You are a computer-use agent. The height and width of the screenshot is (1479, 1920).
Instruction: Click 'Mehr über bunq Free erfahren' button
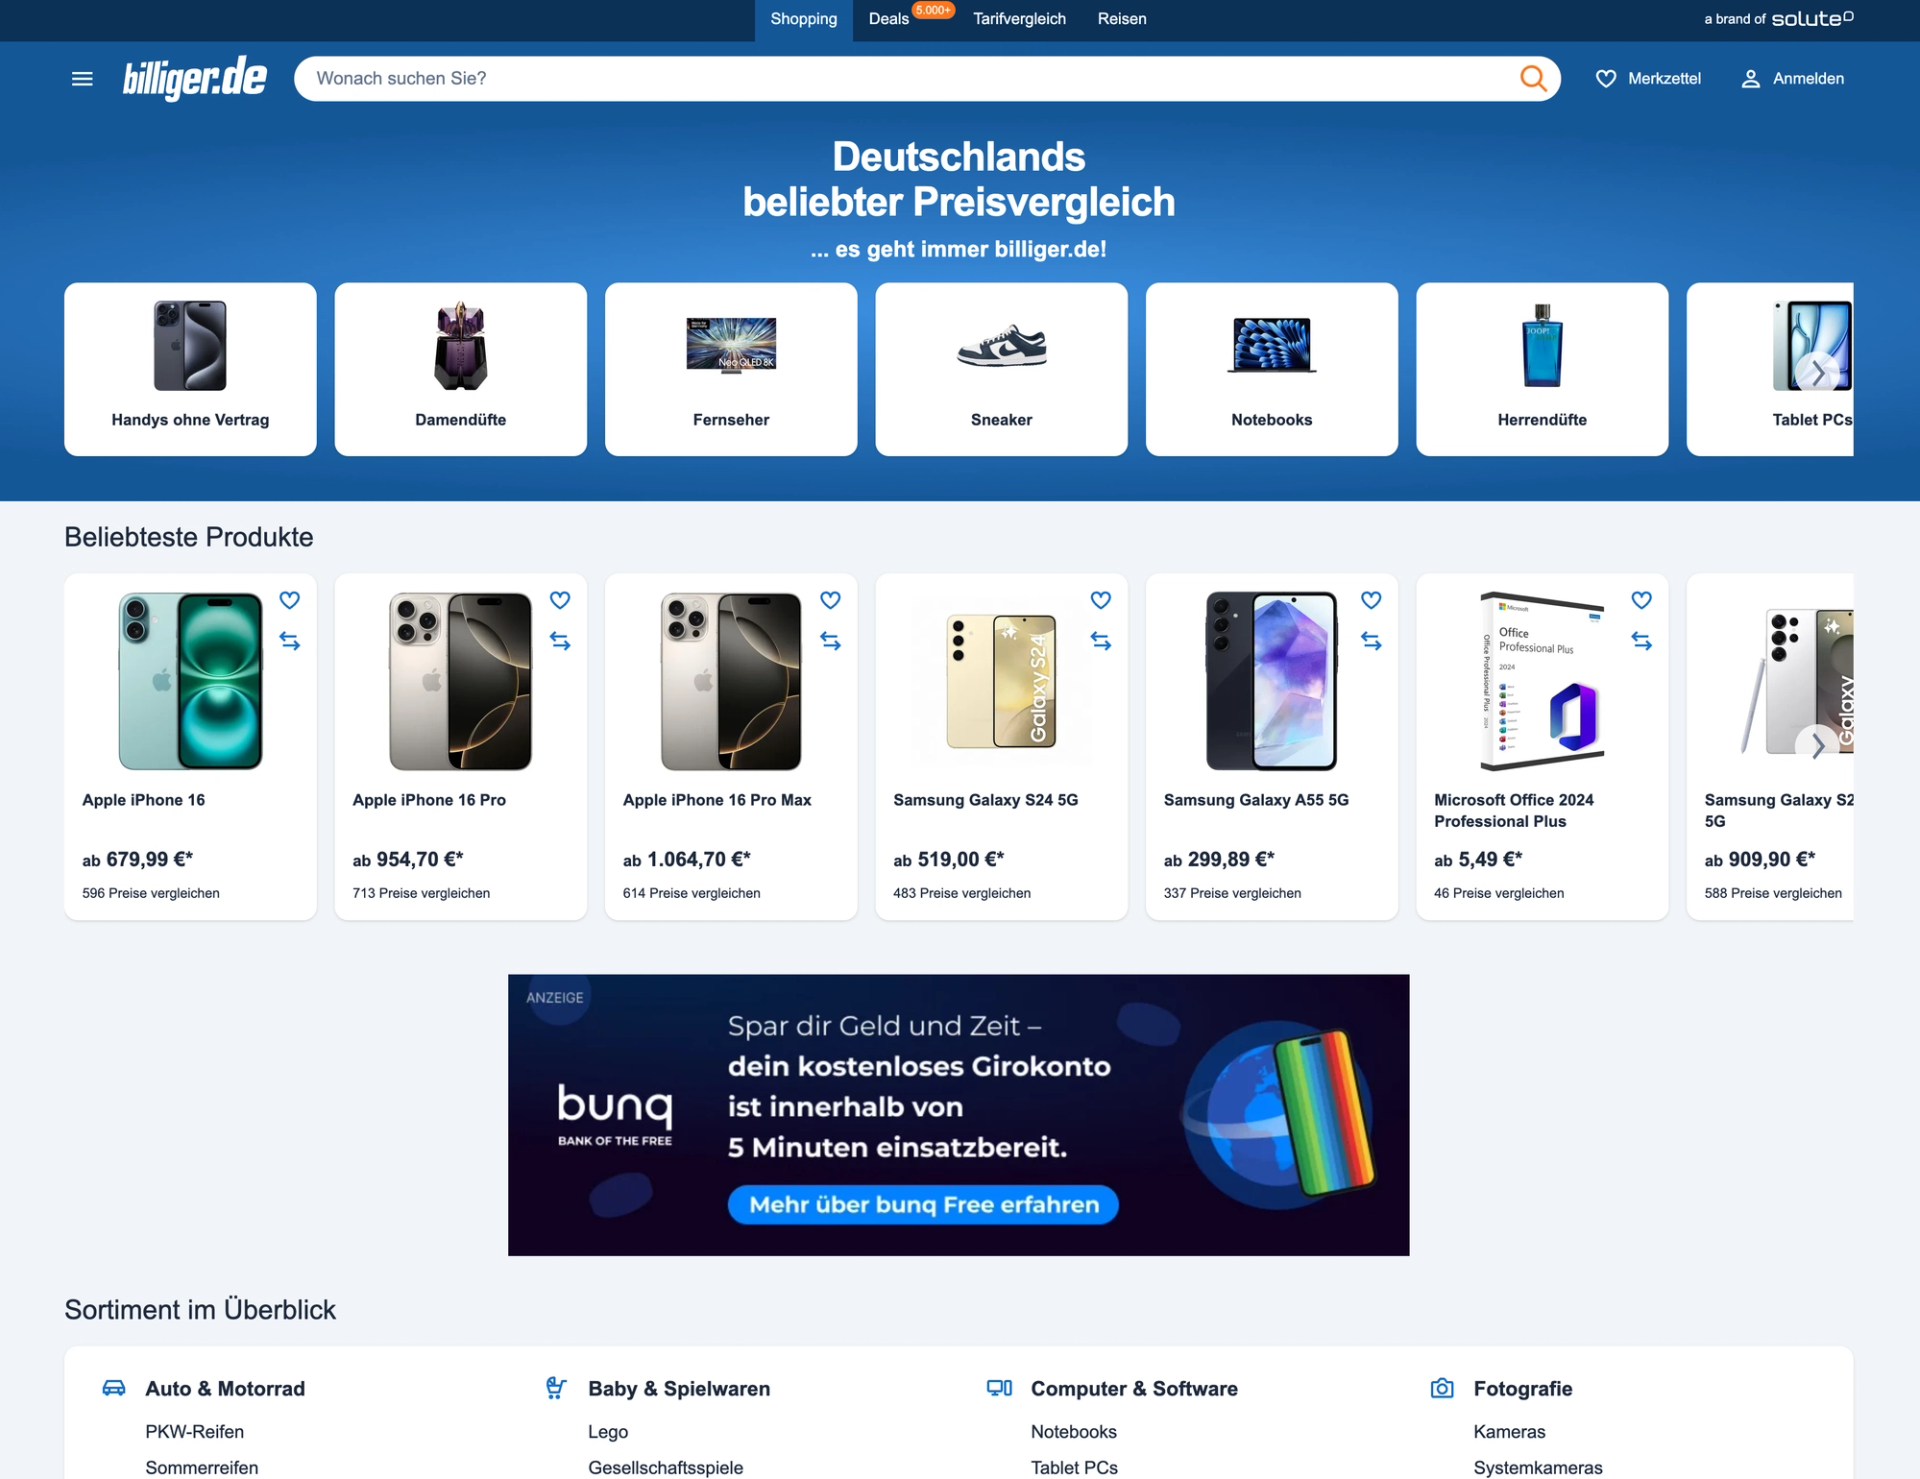[923, 1205]
